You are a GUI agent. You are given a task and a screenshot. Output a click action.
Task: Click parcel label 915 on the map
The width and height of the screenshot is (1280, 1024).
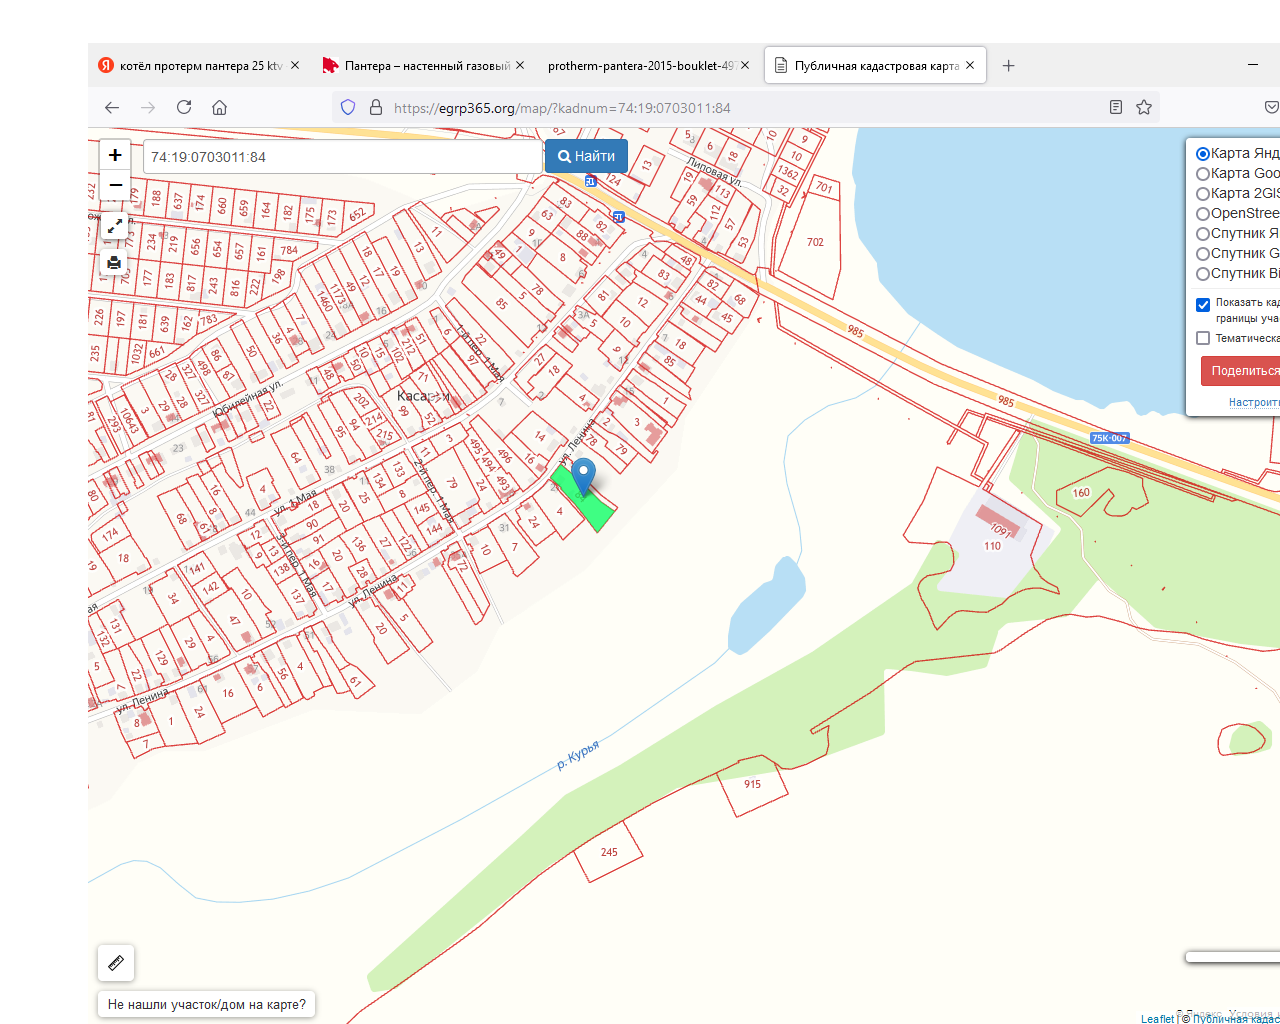[752, 784]
